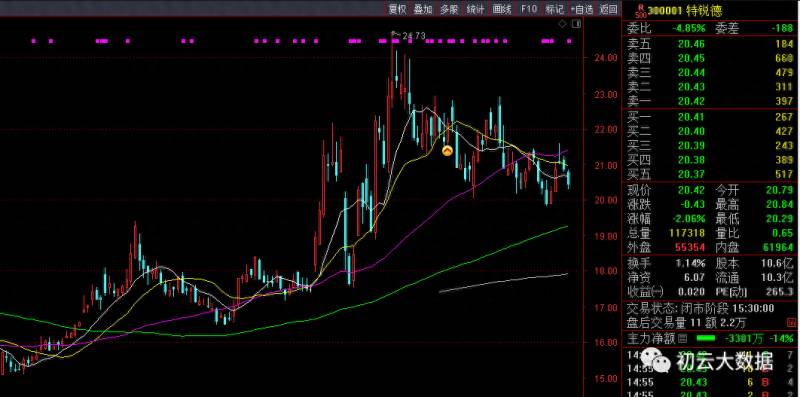Open the 复权 menu

pos(397,9)
